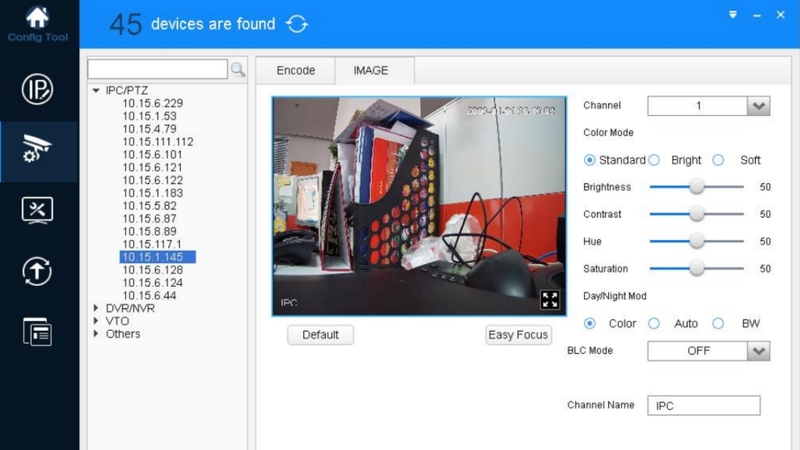Select Standard color mode
The image size is (800, 450).
pyautogui.click(x=589, y=160)
